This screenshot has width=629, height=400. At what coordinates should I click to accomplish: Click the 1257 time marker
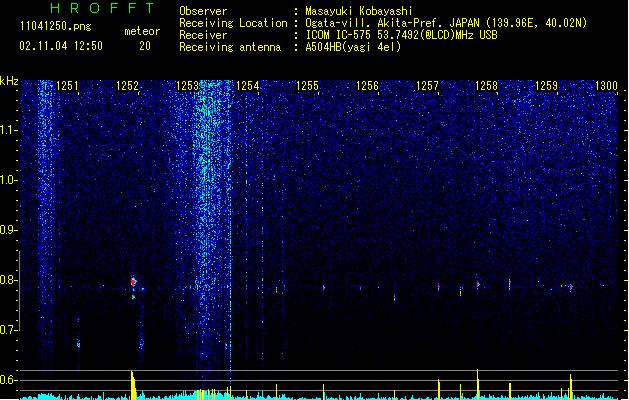pos(427,85)
